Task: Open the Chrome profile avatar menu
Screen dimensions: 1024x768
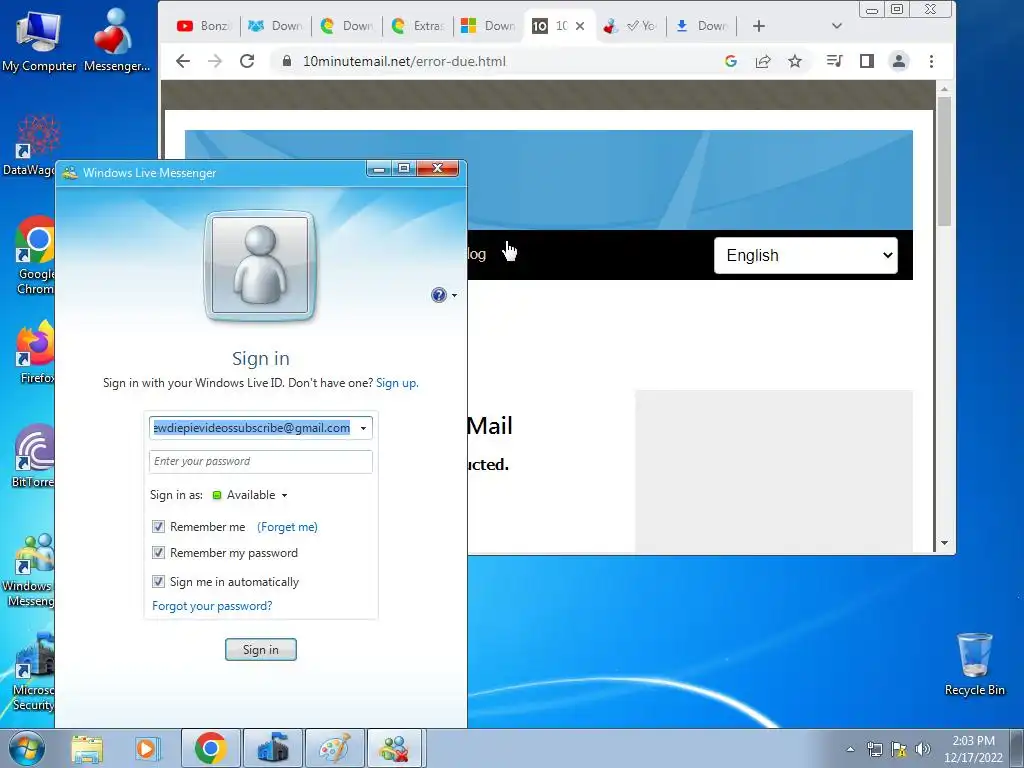Action: 899,61
